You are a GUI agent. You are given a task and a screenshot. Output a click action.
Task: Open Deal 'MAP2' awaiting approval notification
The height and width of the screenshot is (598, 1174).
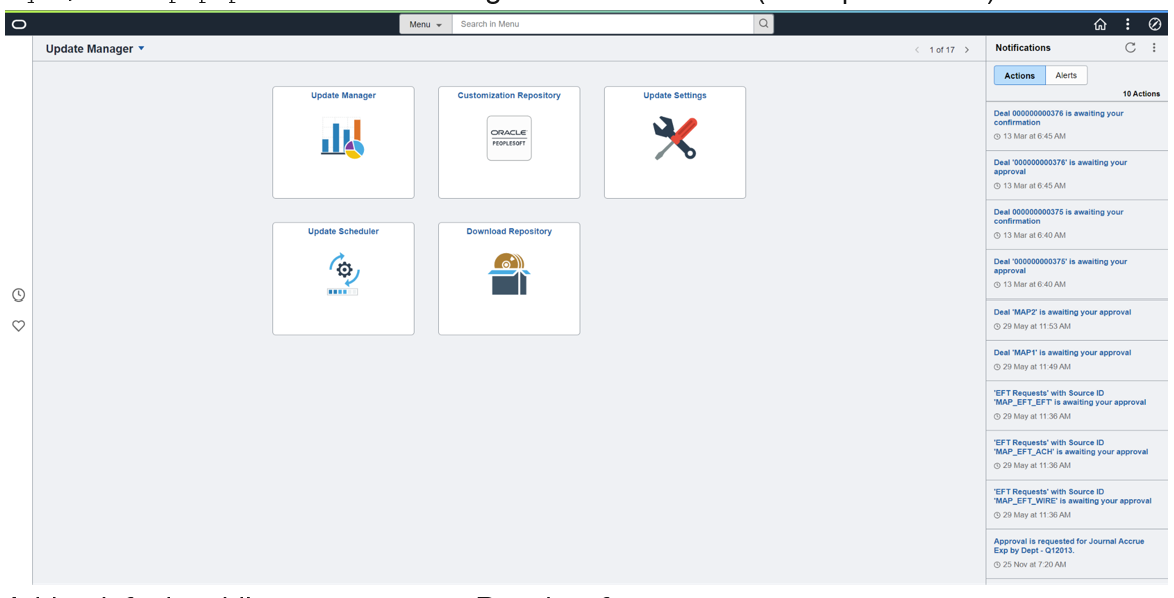pyautogui.click(x=1062, y=312)
